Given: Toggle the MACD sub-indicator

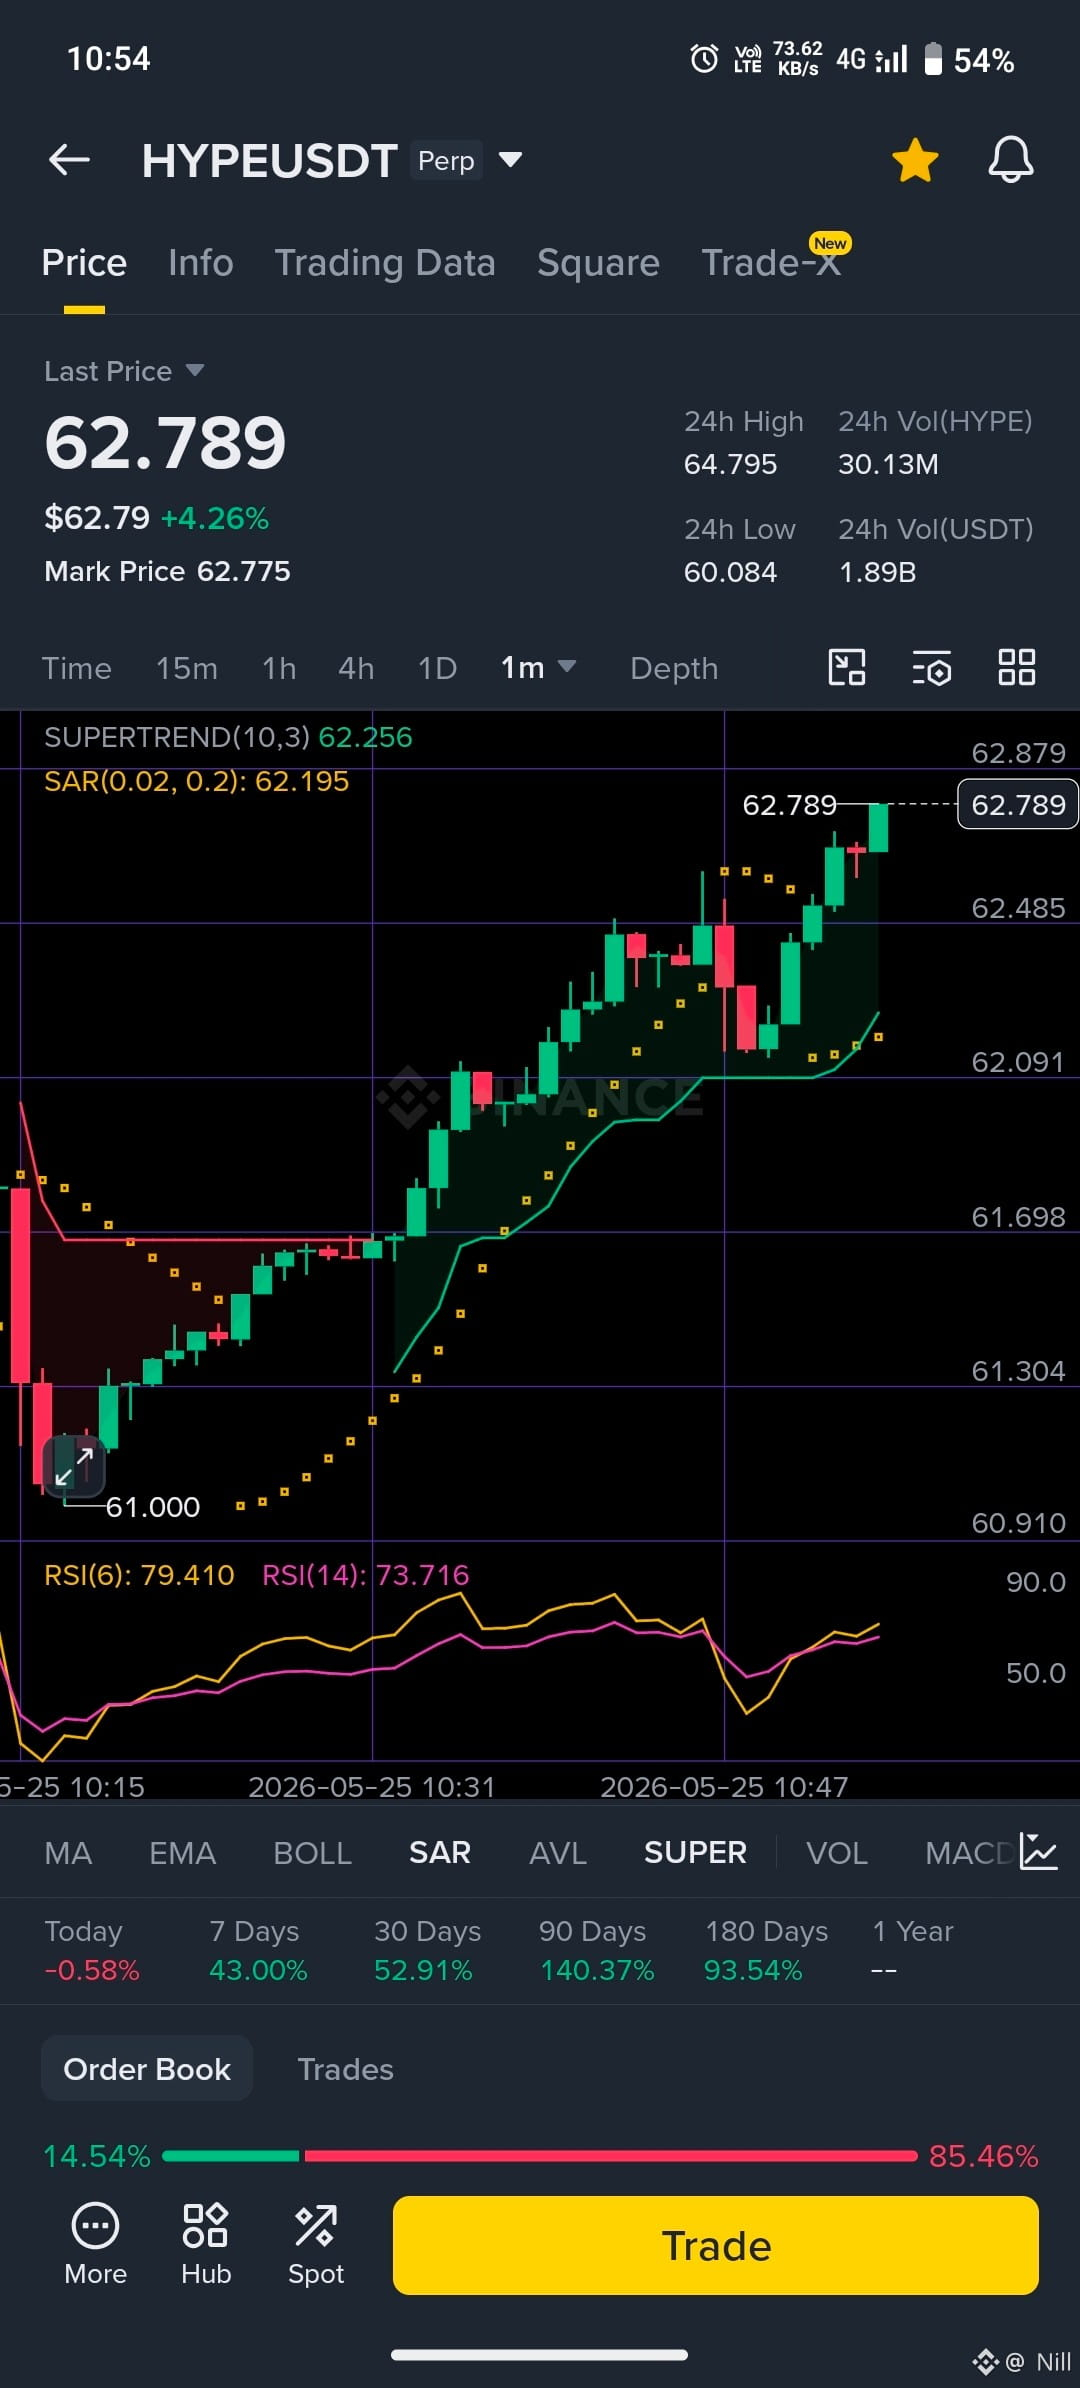Looking at the screenshot, I should pos(968,1853).
